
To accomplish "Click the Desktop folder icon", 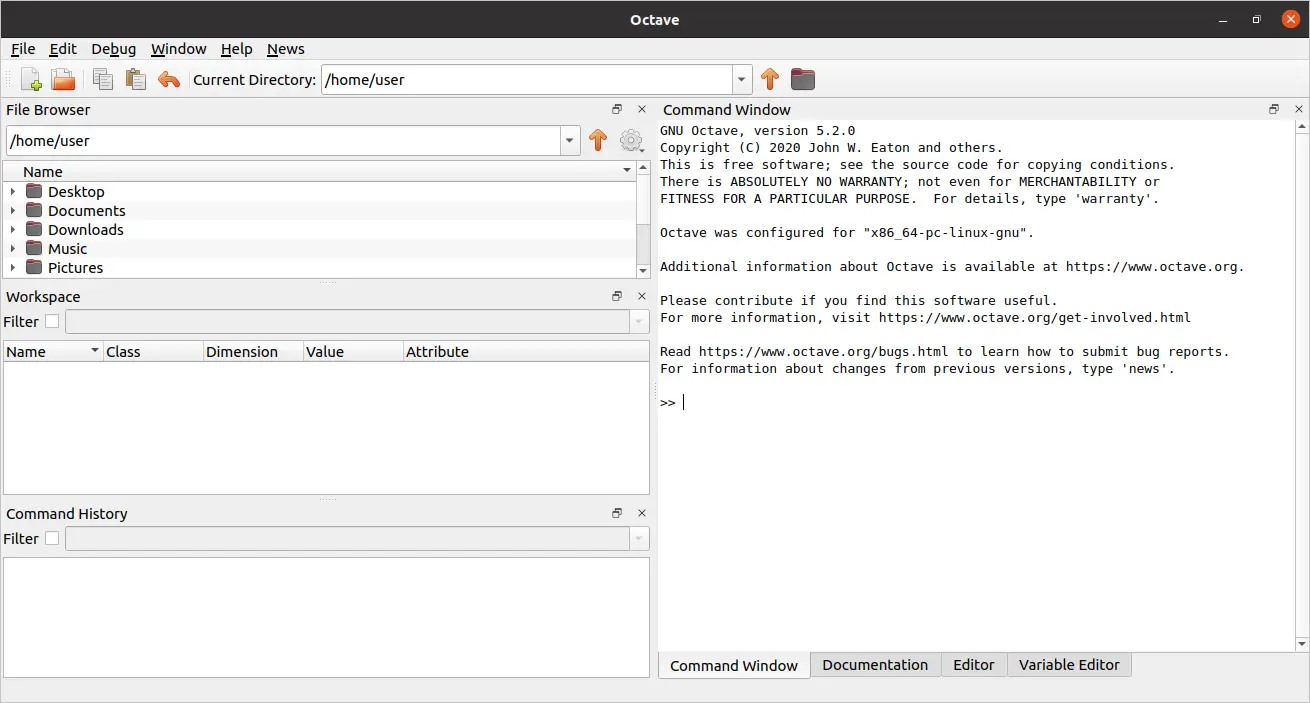I will point(34,191).
